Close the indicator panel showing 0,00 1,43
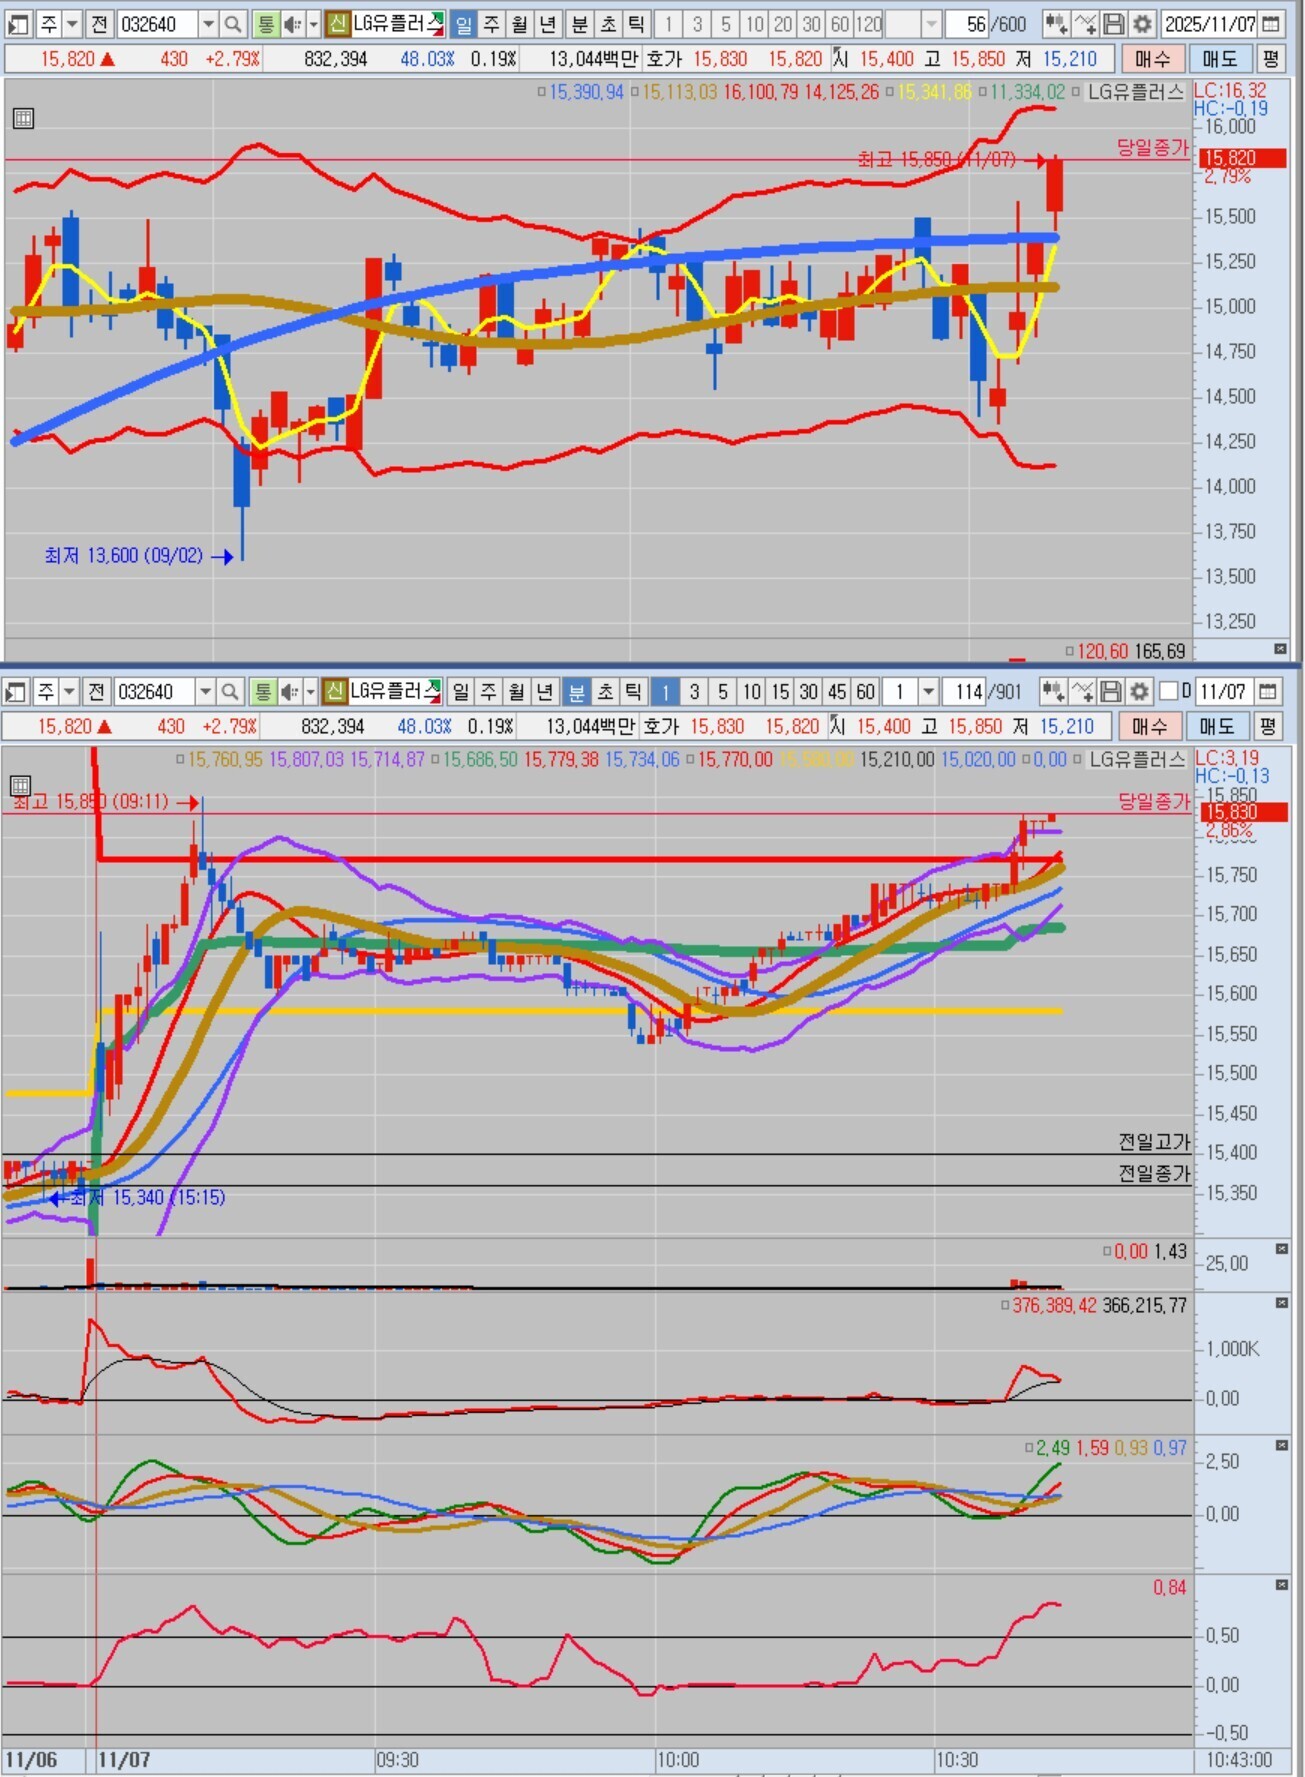 (x=1281, y=1250)
